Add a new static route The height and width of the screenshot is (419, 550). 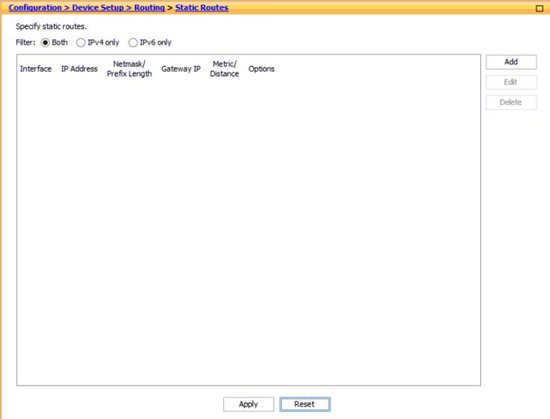pos(511,62)
